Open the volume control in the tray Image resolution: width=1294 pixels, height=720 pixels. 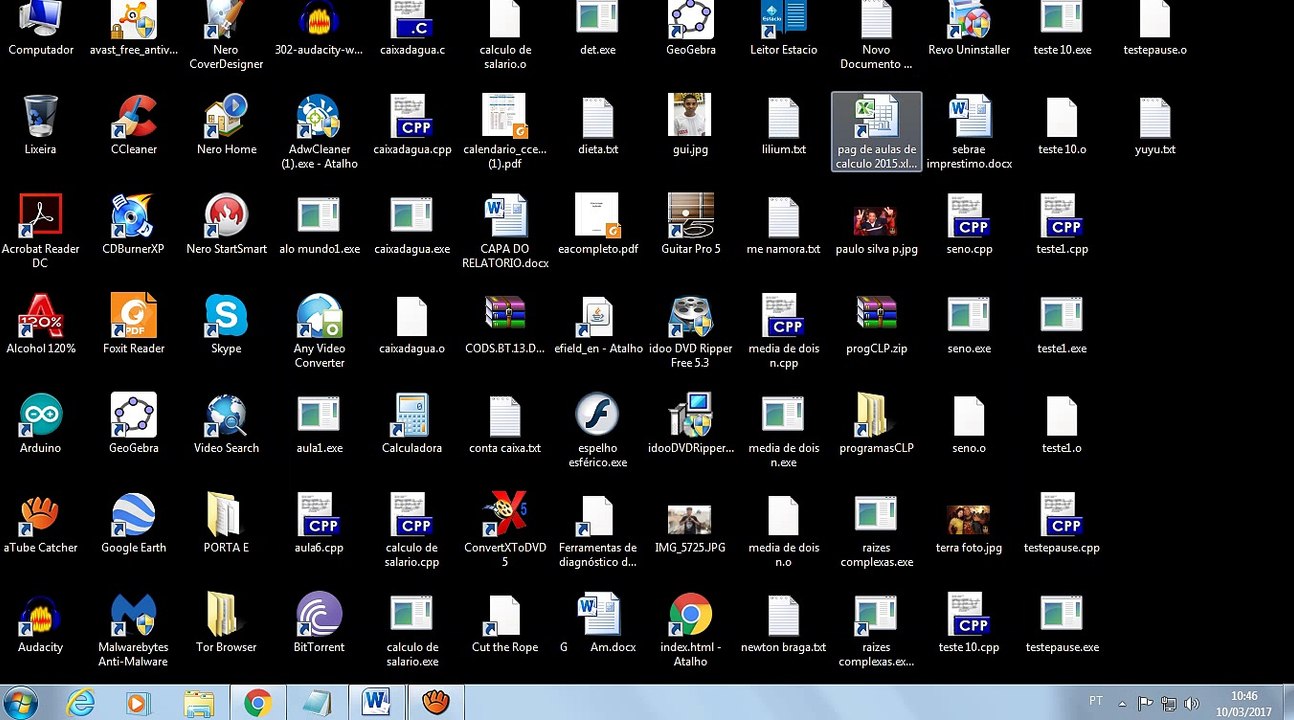(1193, 703)
